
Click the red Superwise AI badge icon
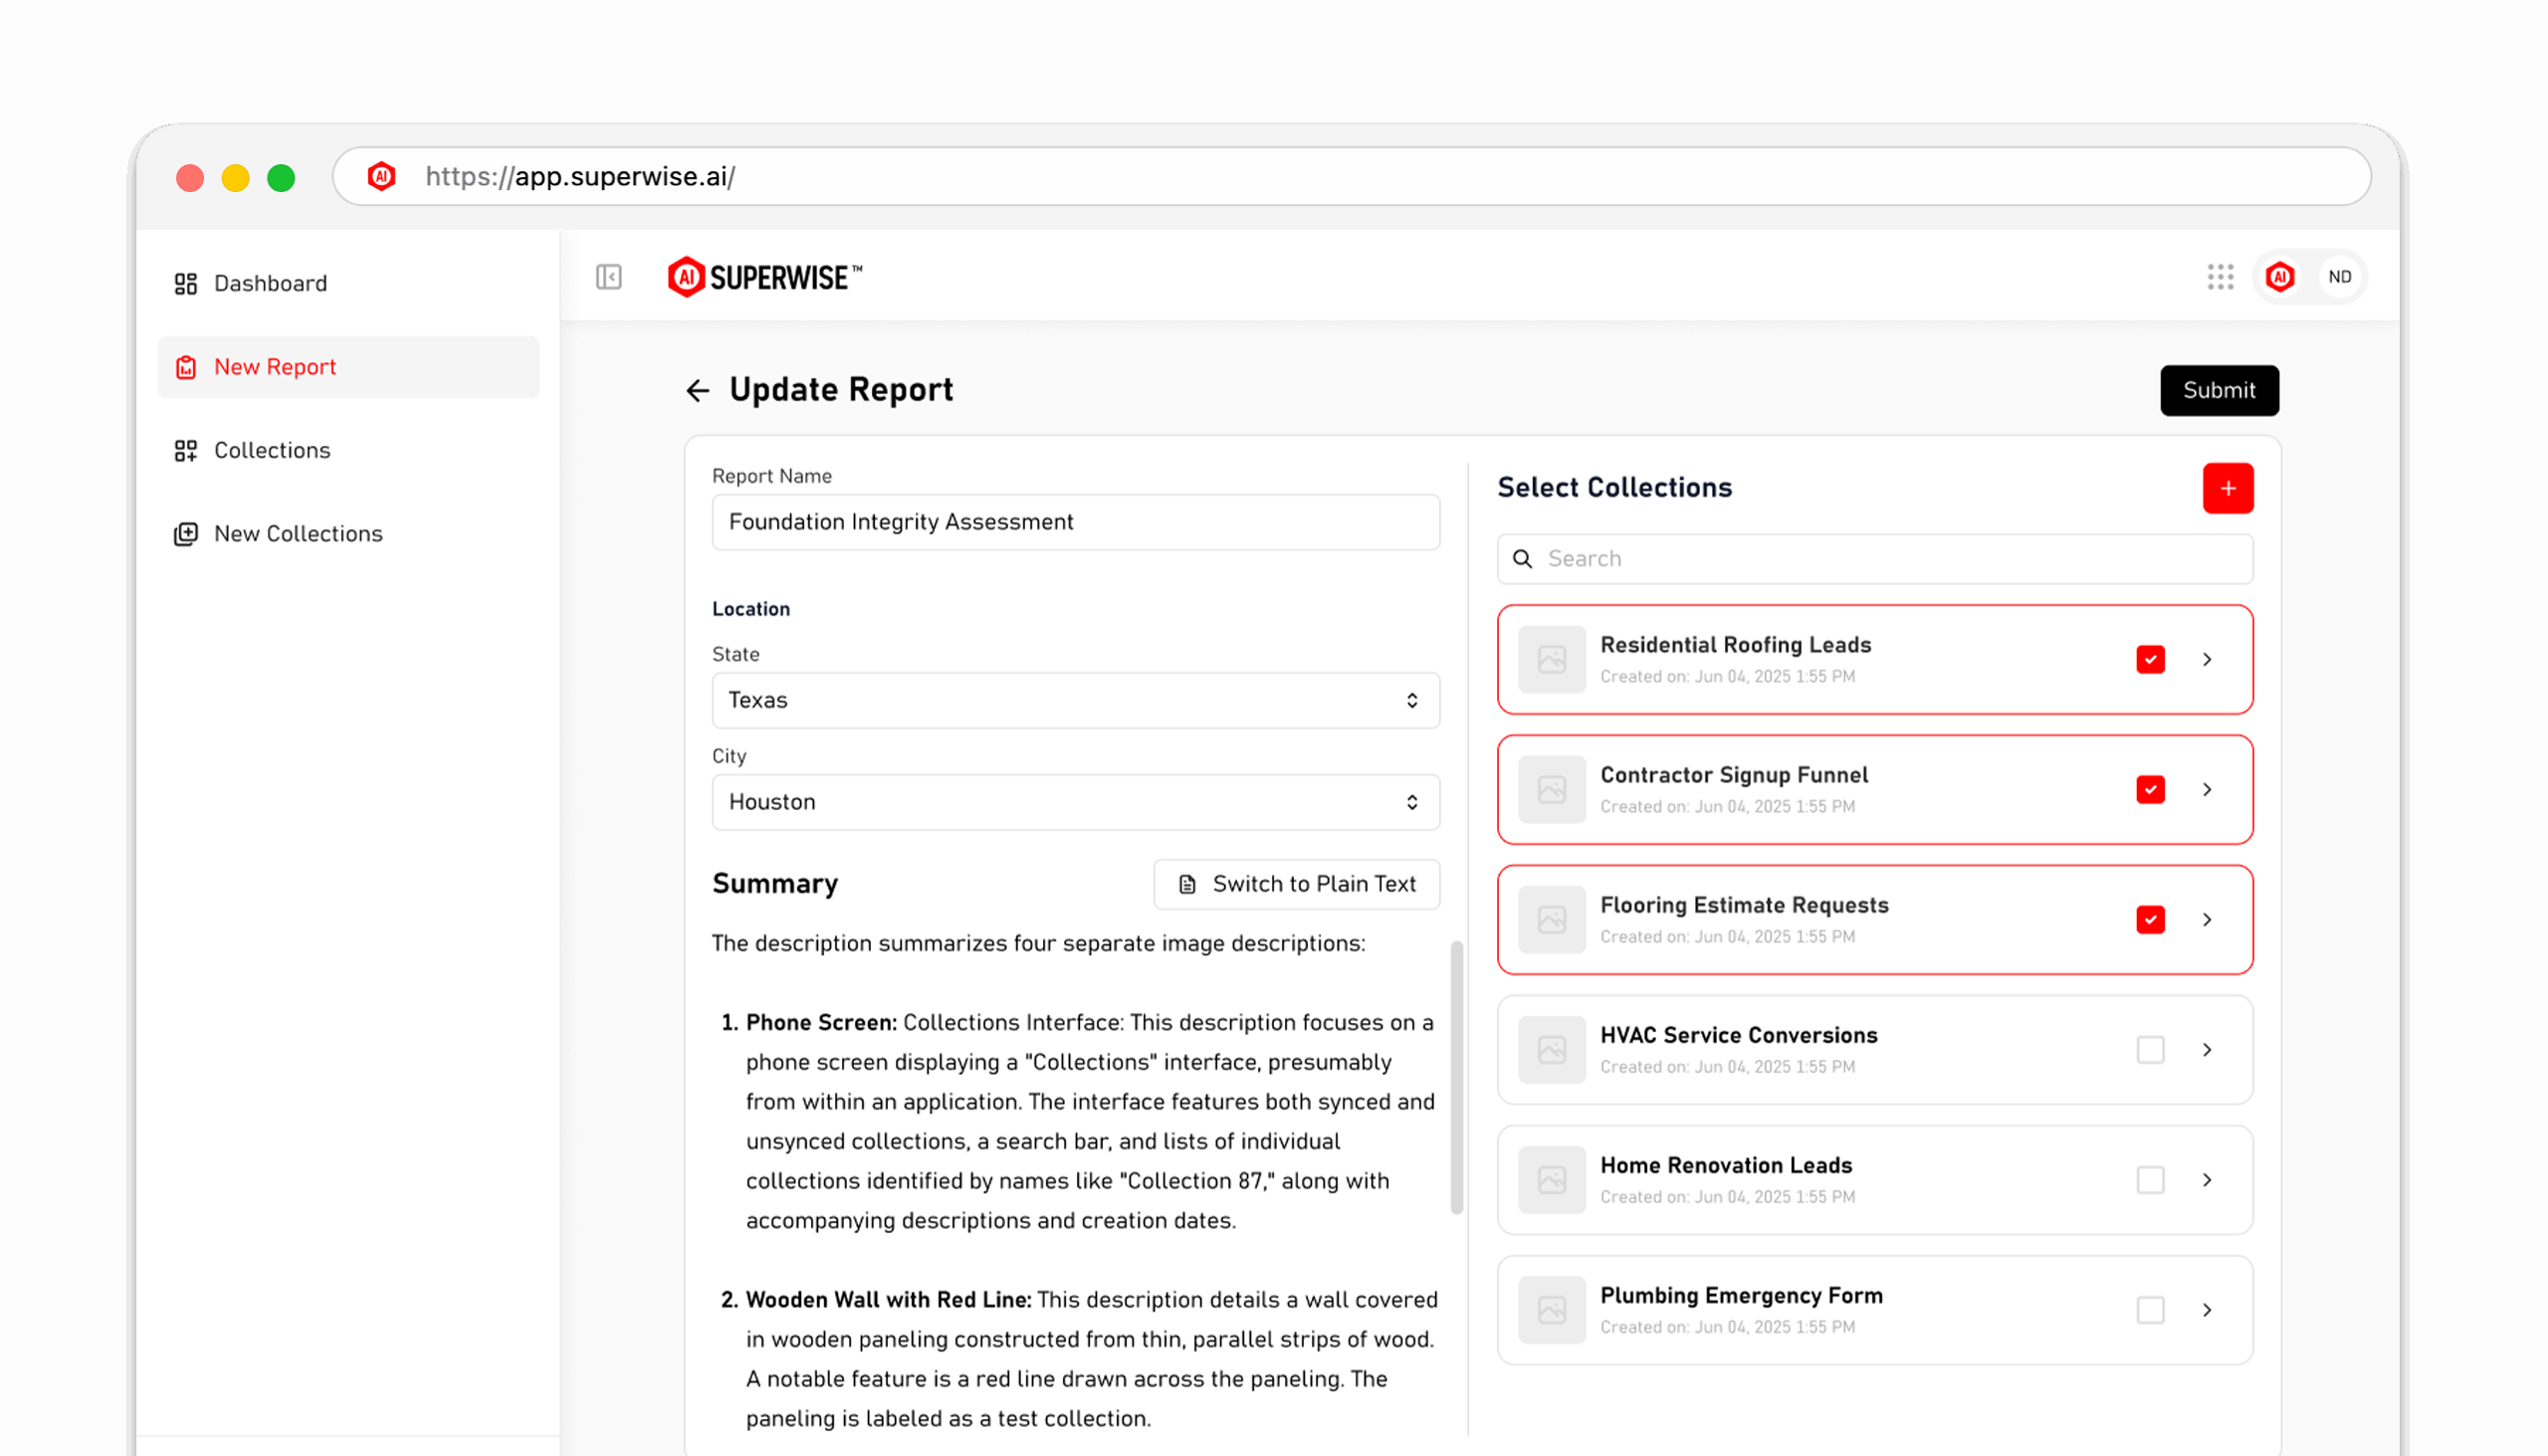(x=2279, y=277)
